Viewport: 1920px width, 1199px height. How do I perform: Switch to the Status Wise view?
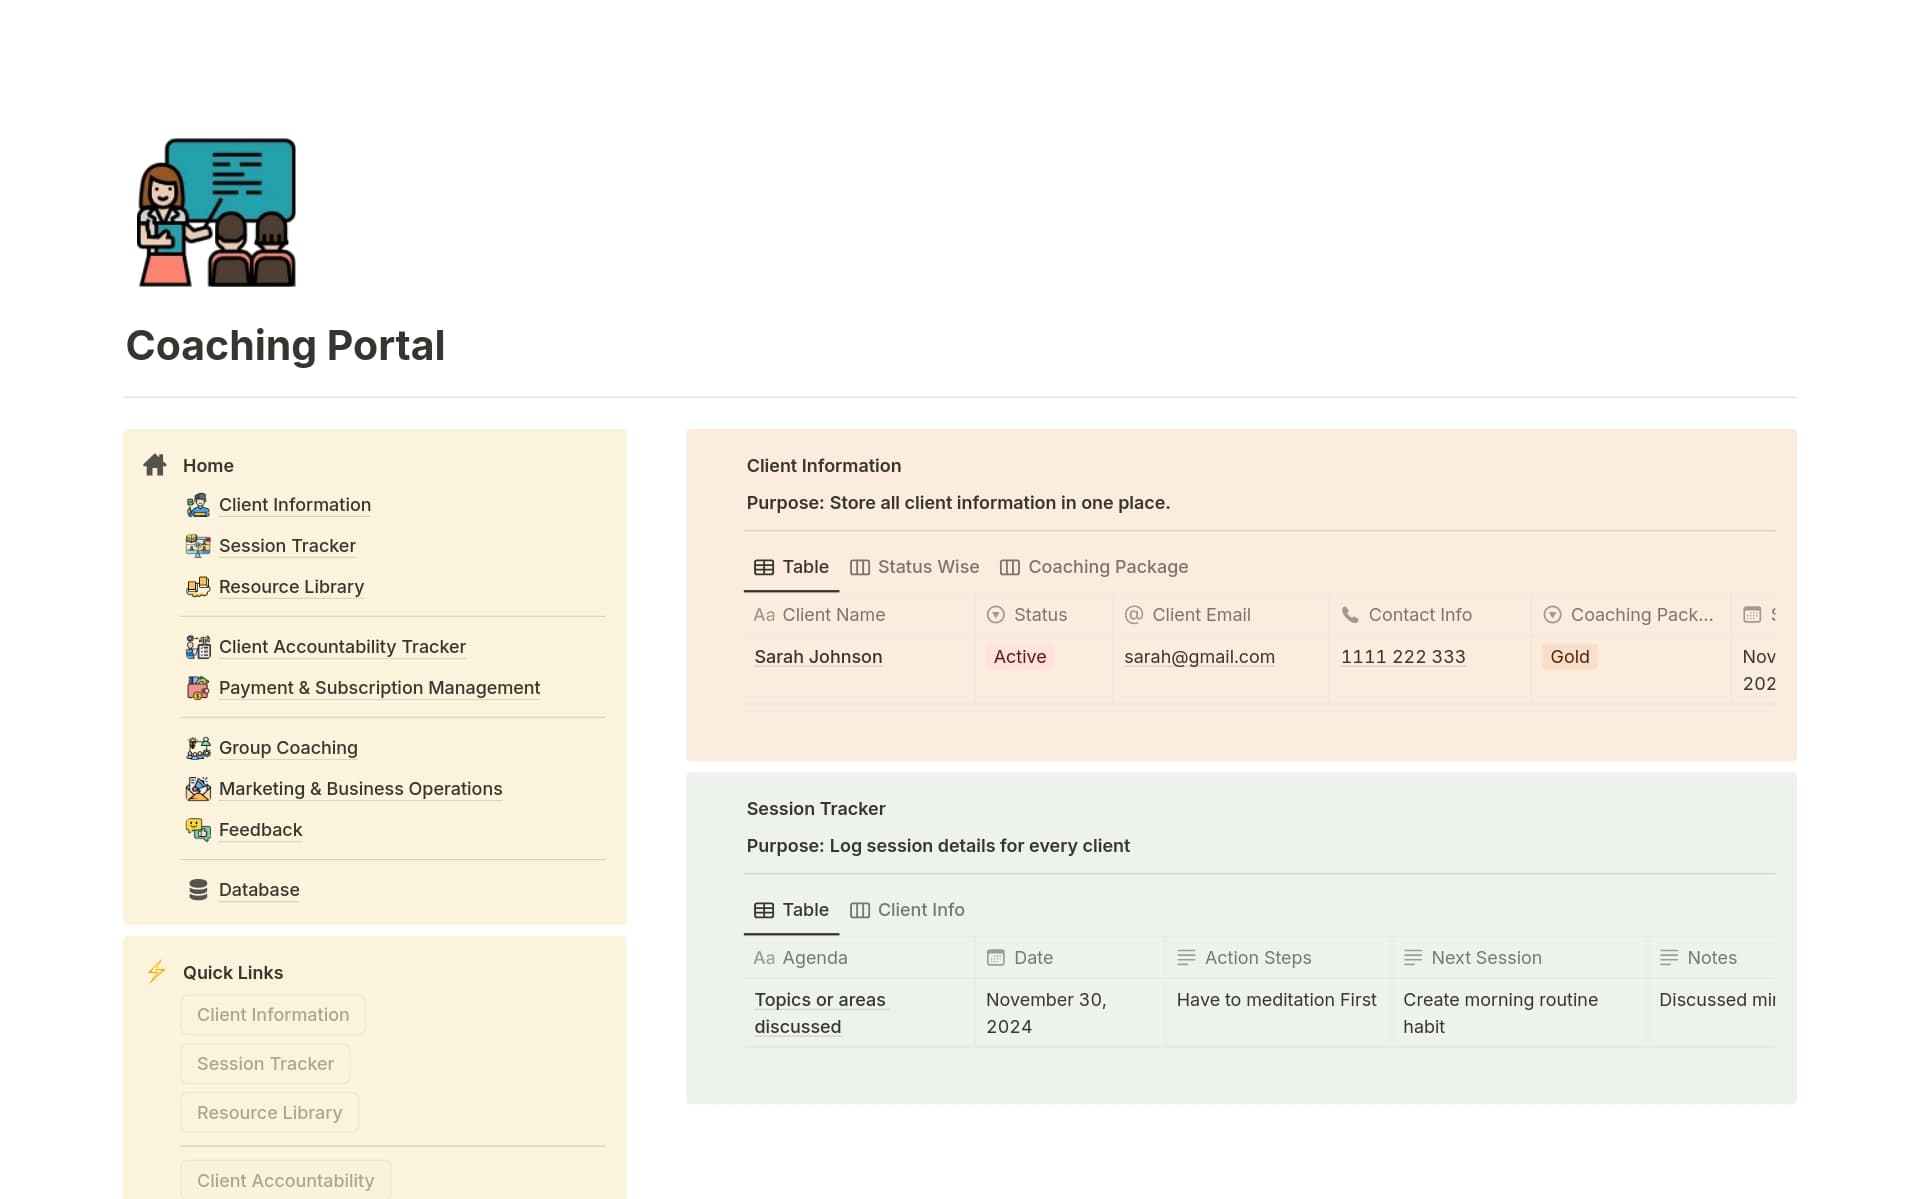point(928,567)
